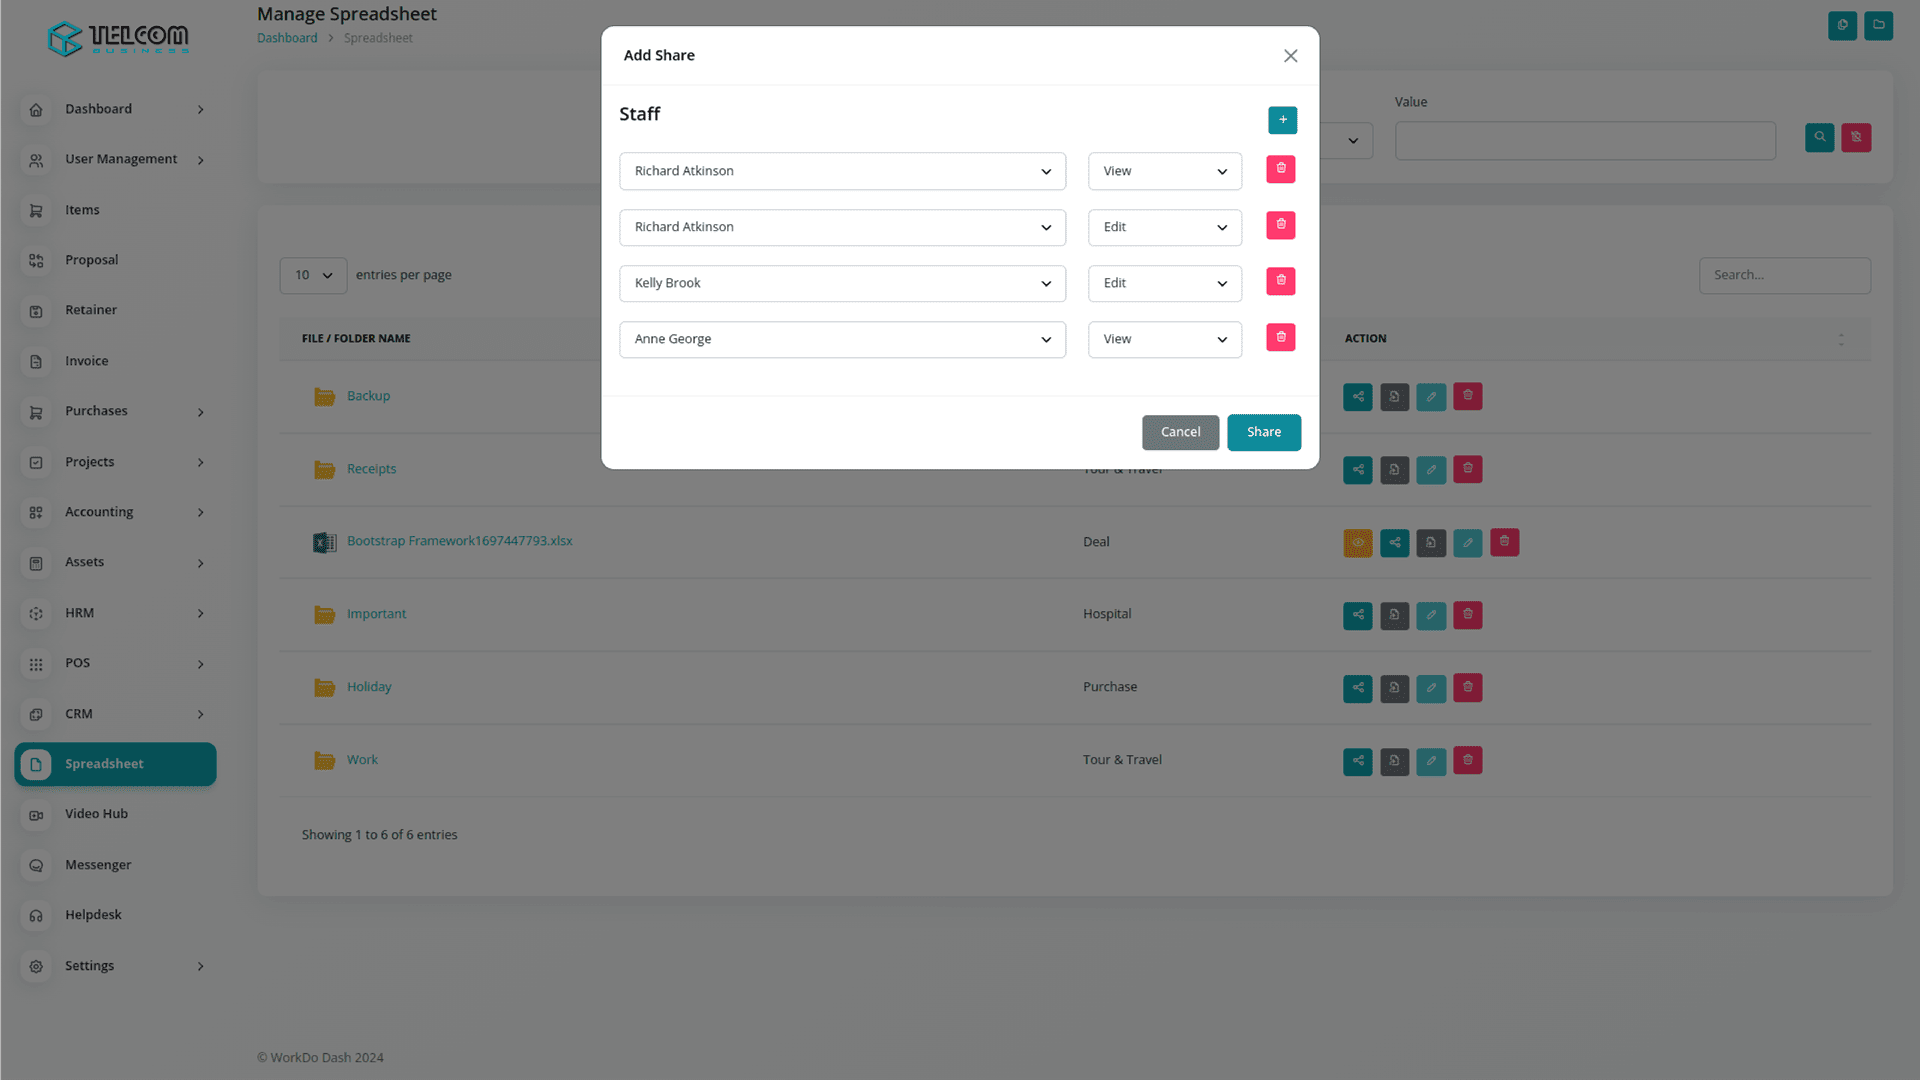Delete the Anne George share row
The width and height of the screenshot is (1920, 1080).
point(1280,338)
